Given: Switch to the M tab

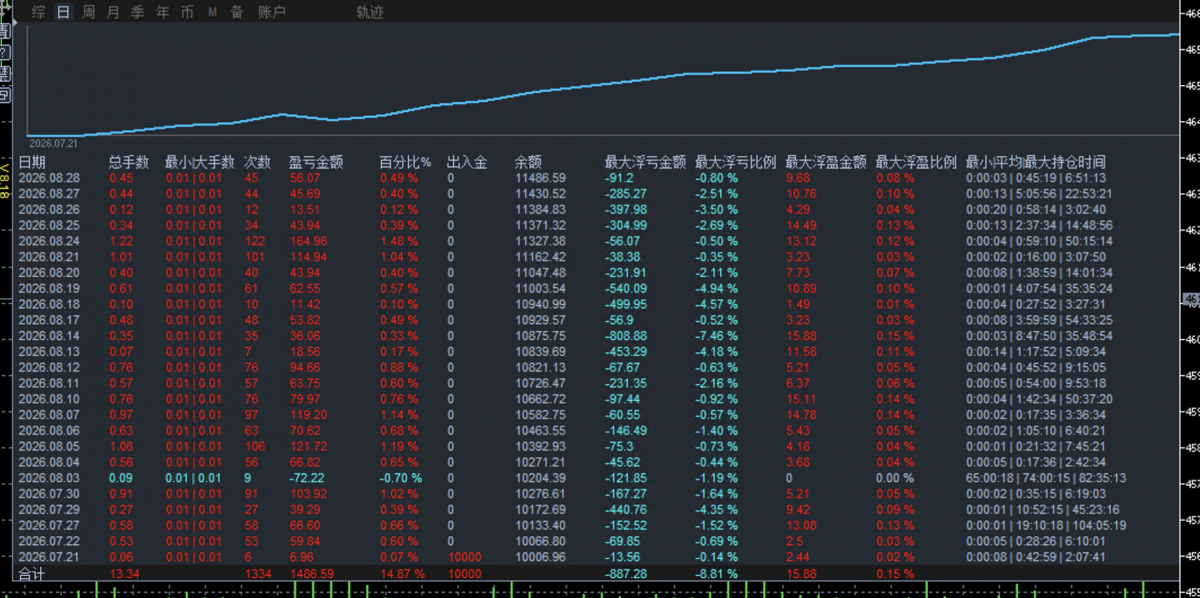Looking at the screenshot, I should pos(213,12).
